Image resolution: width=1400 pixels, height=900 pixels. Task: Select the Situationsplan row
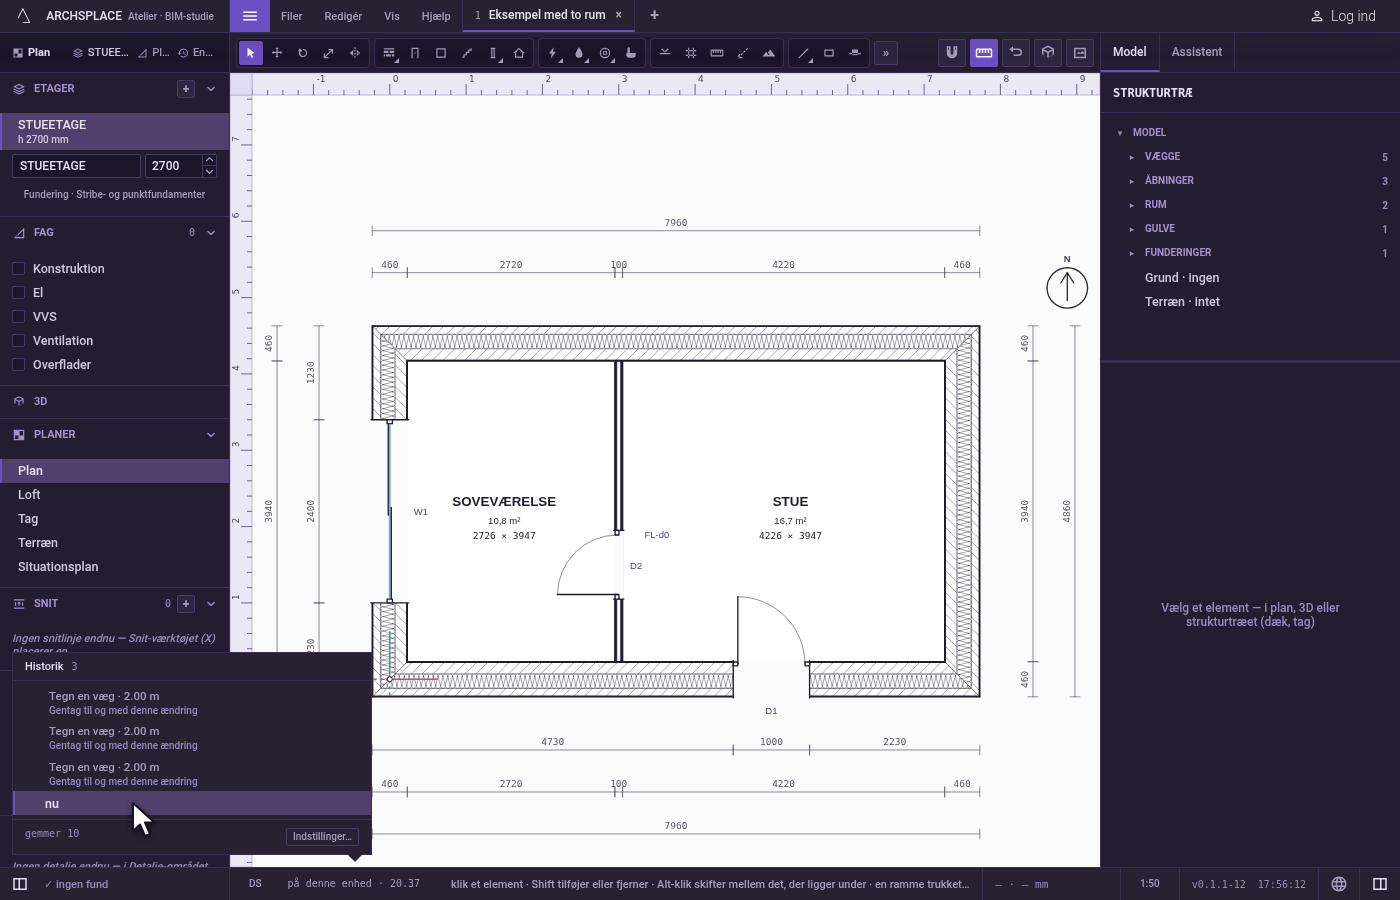[x=115, y=567]
